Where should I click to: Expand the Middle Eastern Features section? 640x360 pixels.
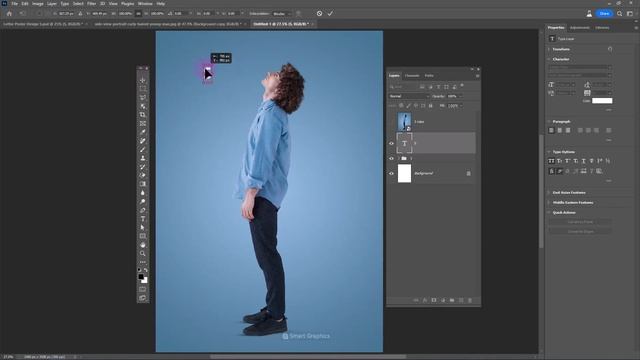(549, 202)
